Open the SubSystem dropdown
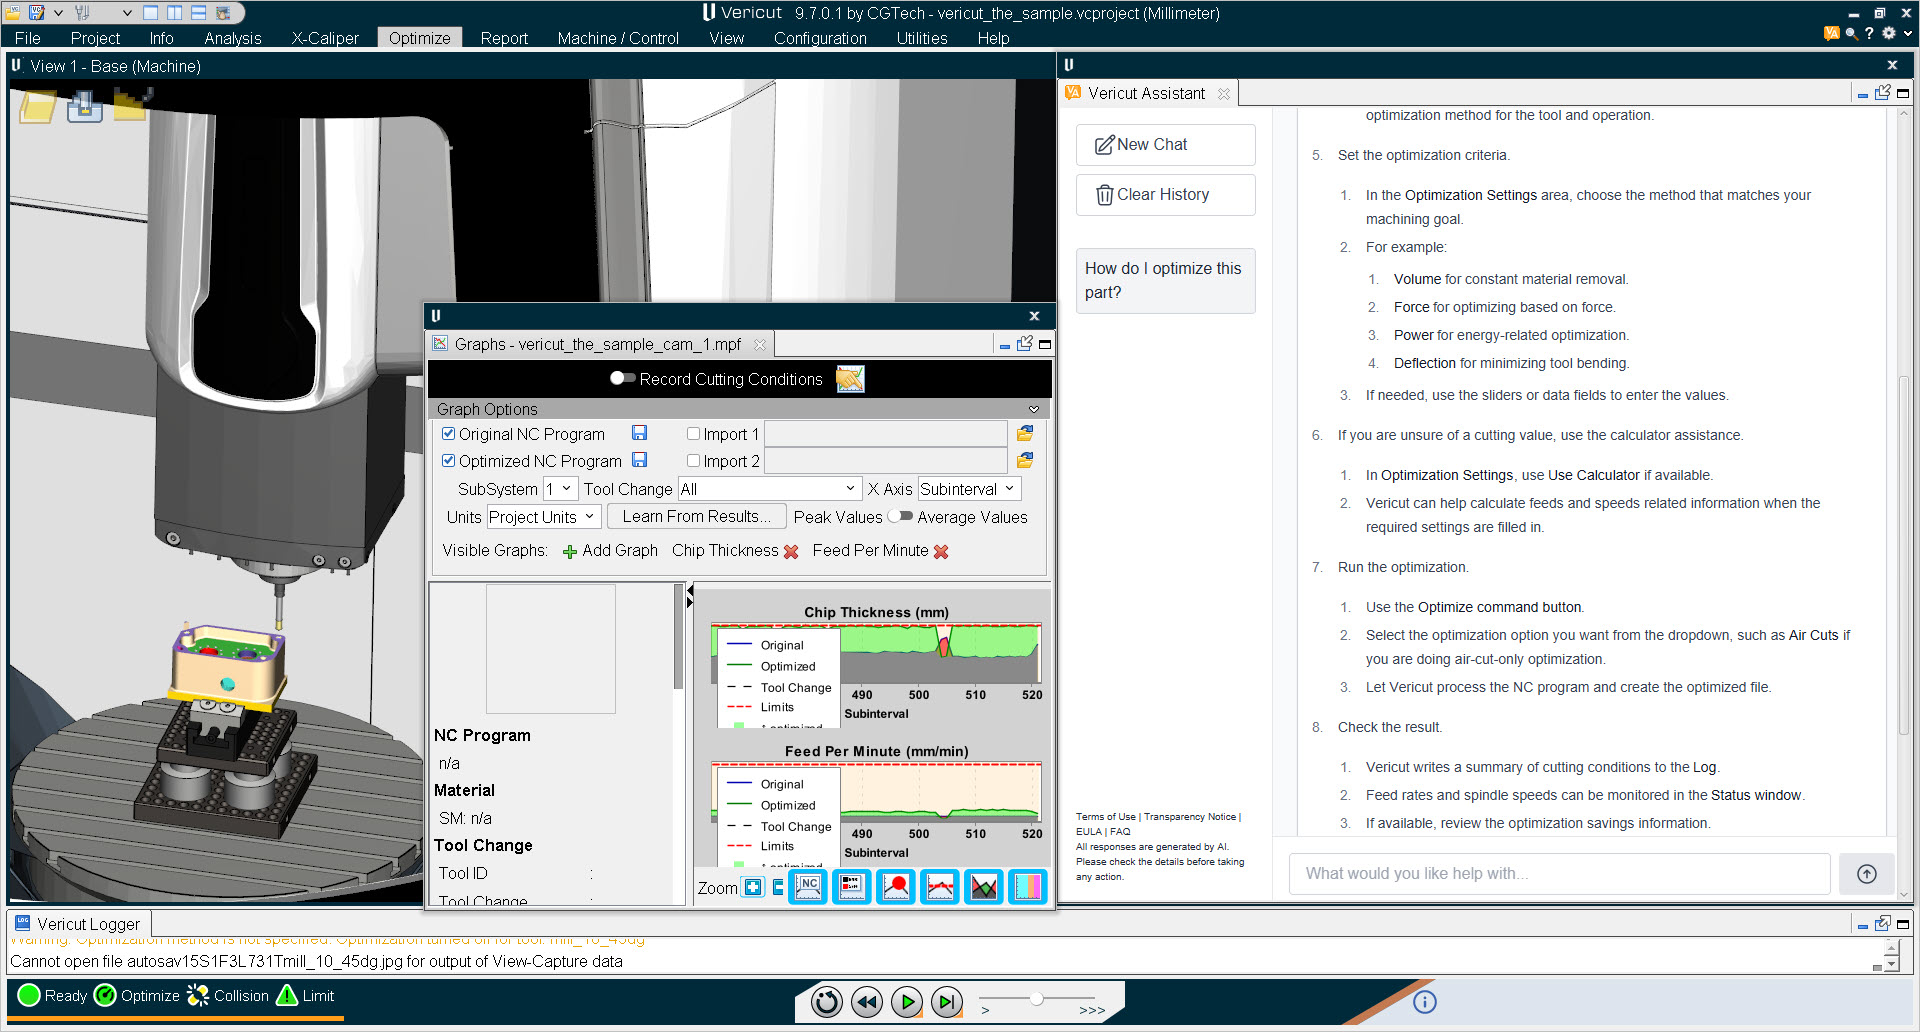Image resolution: width=1920 pixels, height=1032 pixels. pyautogui.click(x=560, y=489)
